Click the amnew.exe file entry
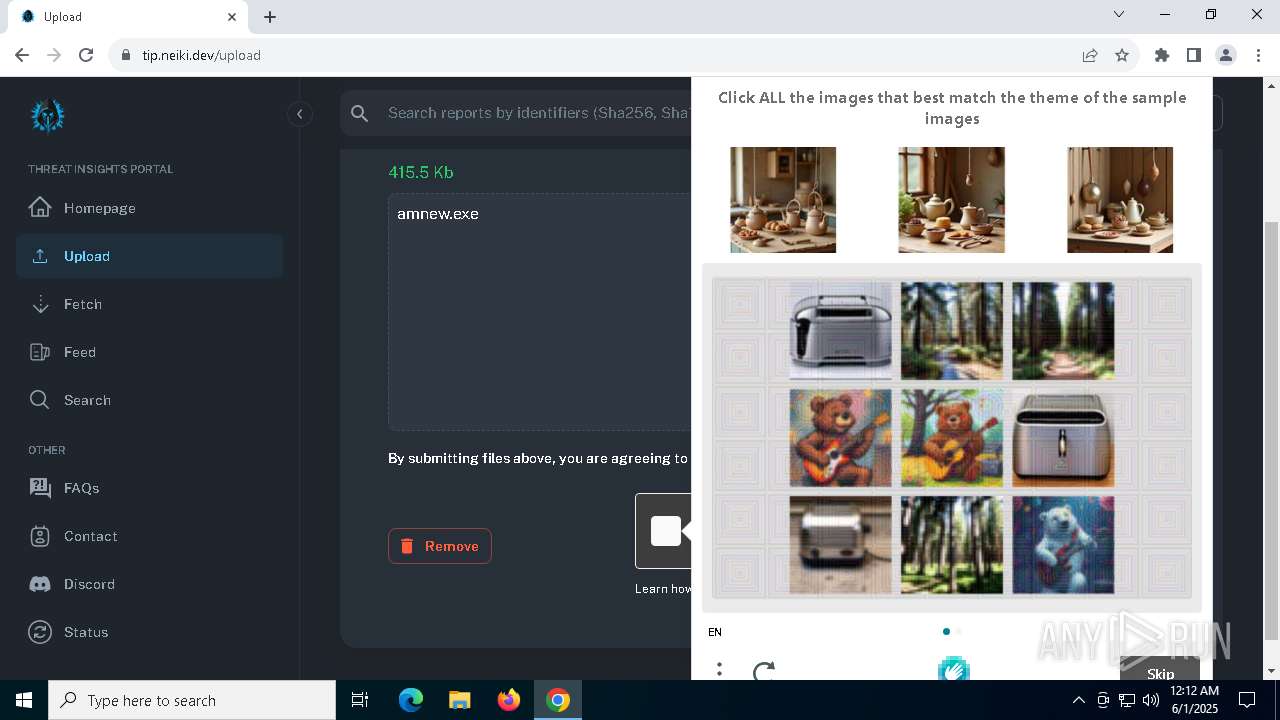This screenshot has width=1280, height=720. [438, 214]
